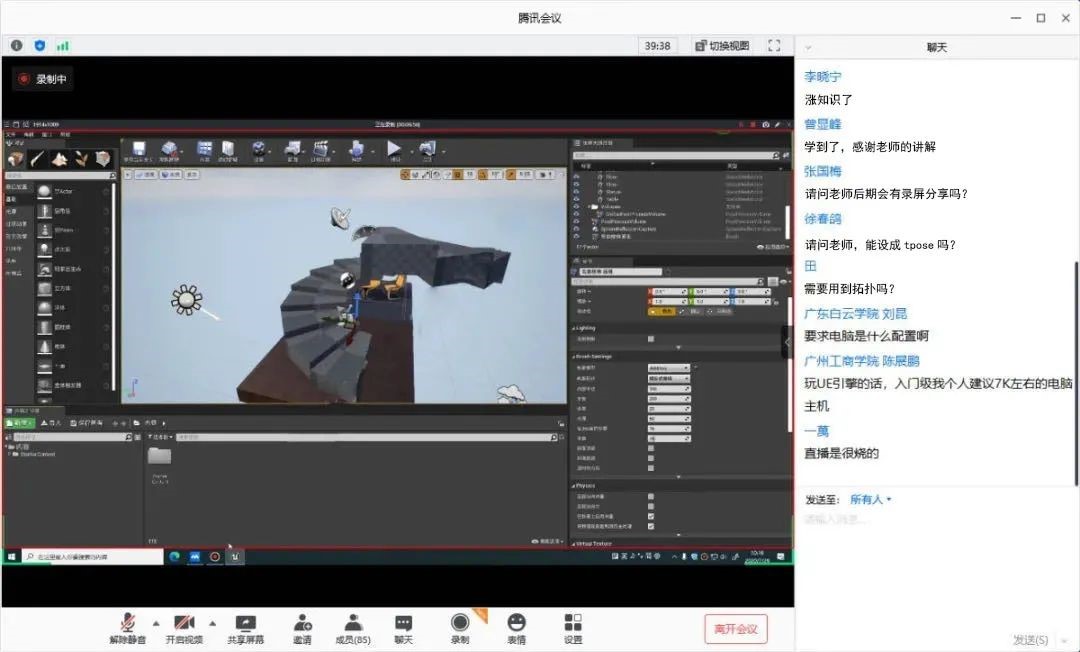Unmute the microphone via 解除静音
Viewport: 1080px width, 652px height.
pos(127,629)
